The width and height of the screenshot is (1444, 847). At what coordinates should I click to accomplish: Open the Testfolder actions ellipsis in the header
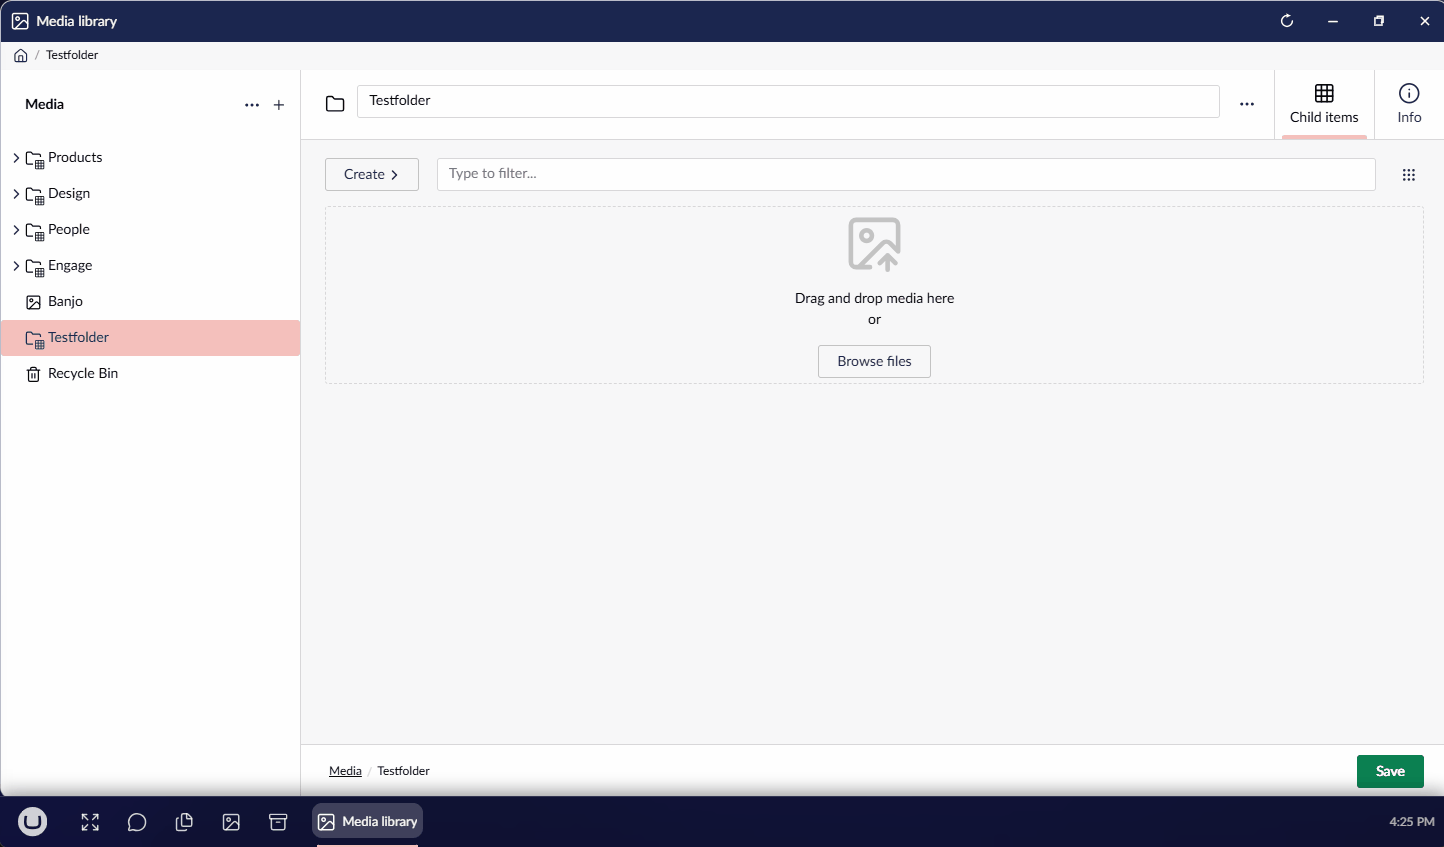[1247, 104]
